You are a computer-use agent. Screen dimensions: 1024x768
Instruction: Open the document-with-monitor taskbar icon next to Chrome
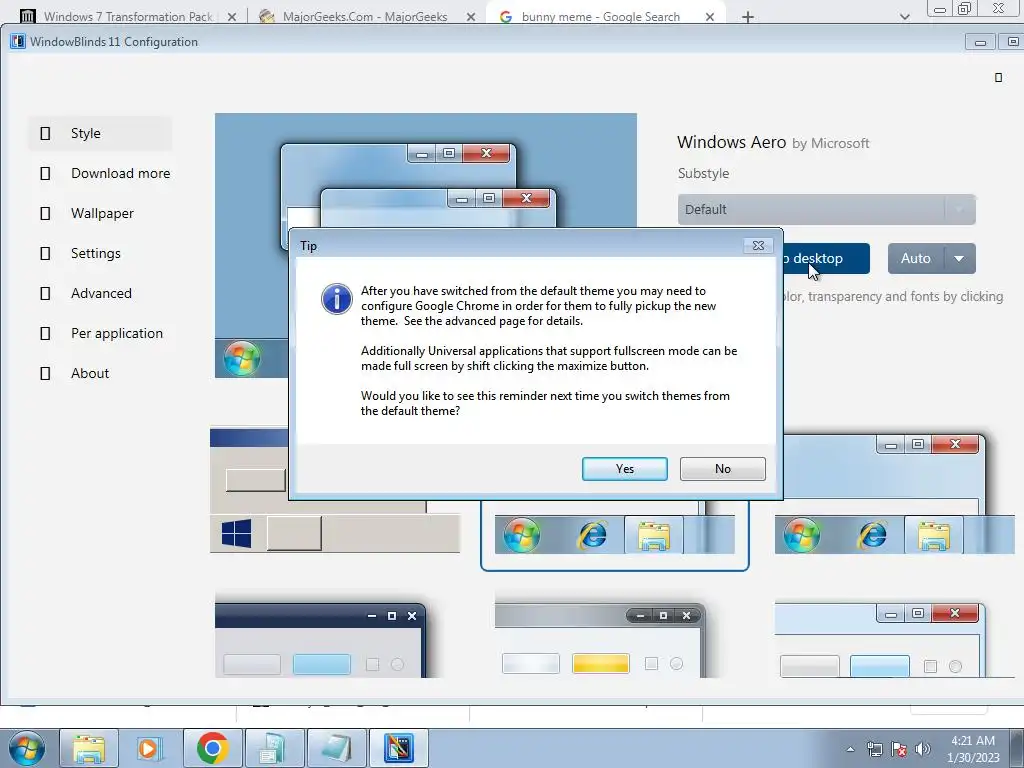coord(274,748)
